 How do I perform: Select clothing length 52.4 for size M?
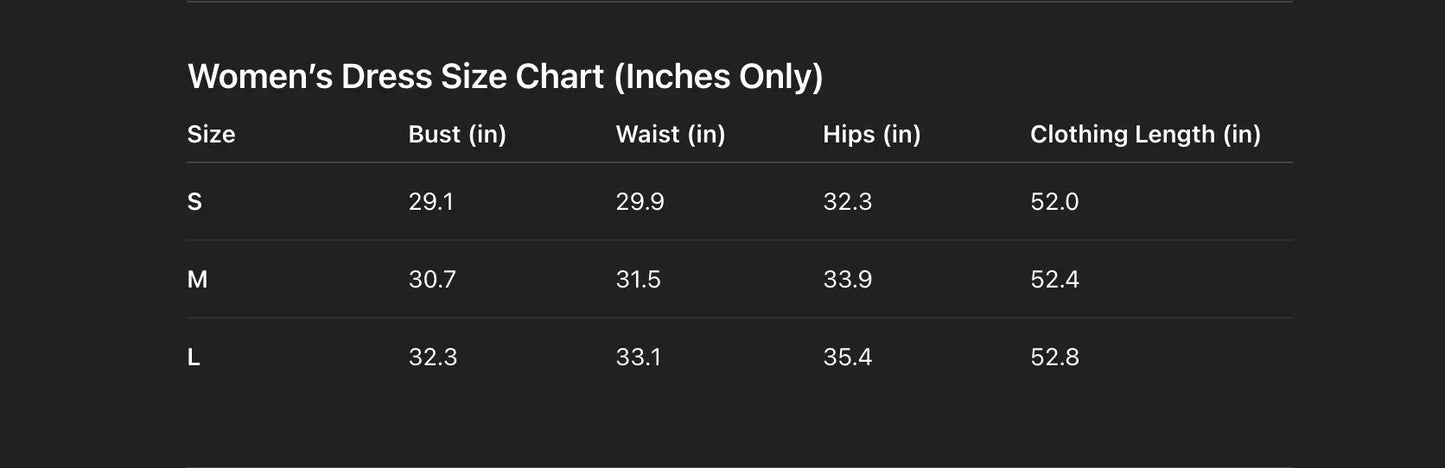(x=1054, y=280)
